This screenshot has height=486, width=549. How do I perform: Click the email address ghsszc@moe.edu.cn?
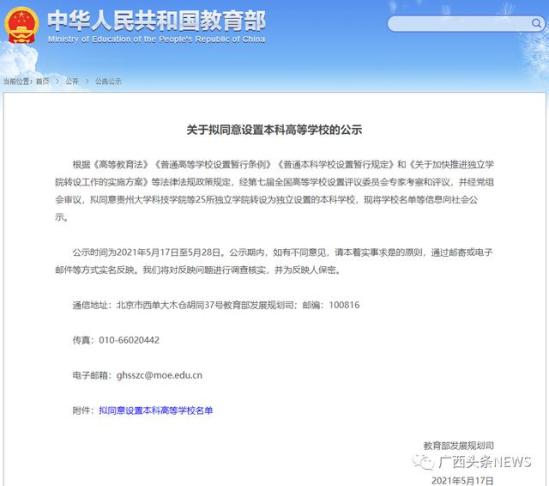point(159,375)
